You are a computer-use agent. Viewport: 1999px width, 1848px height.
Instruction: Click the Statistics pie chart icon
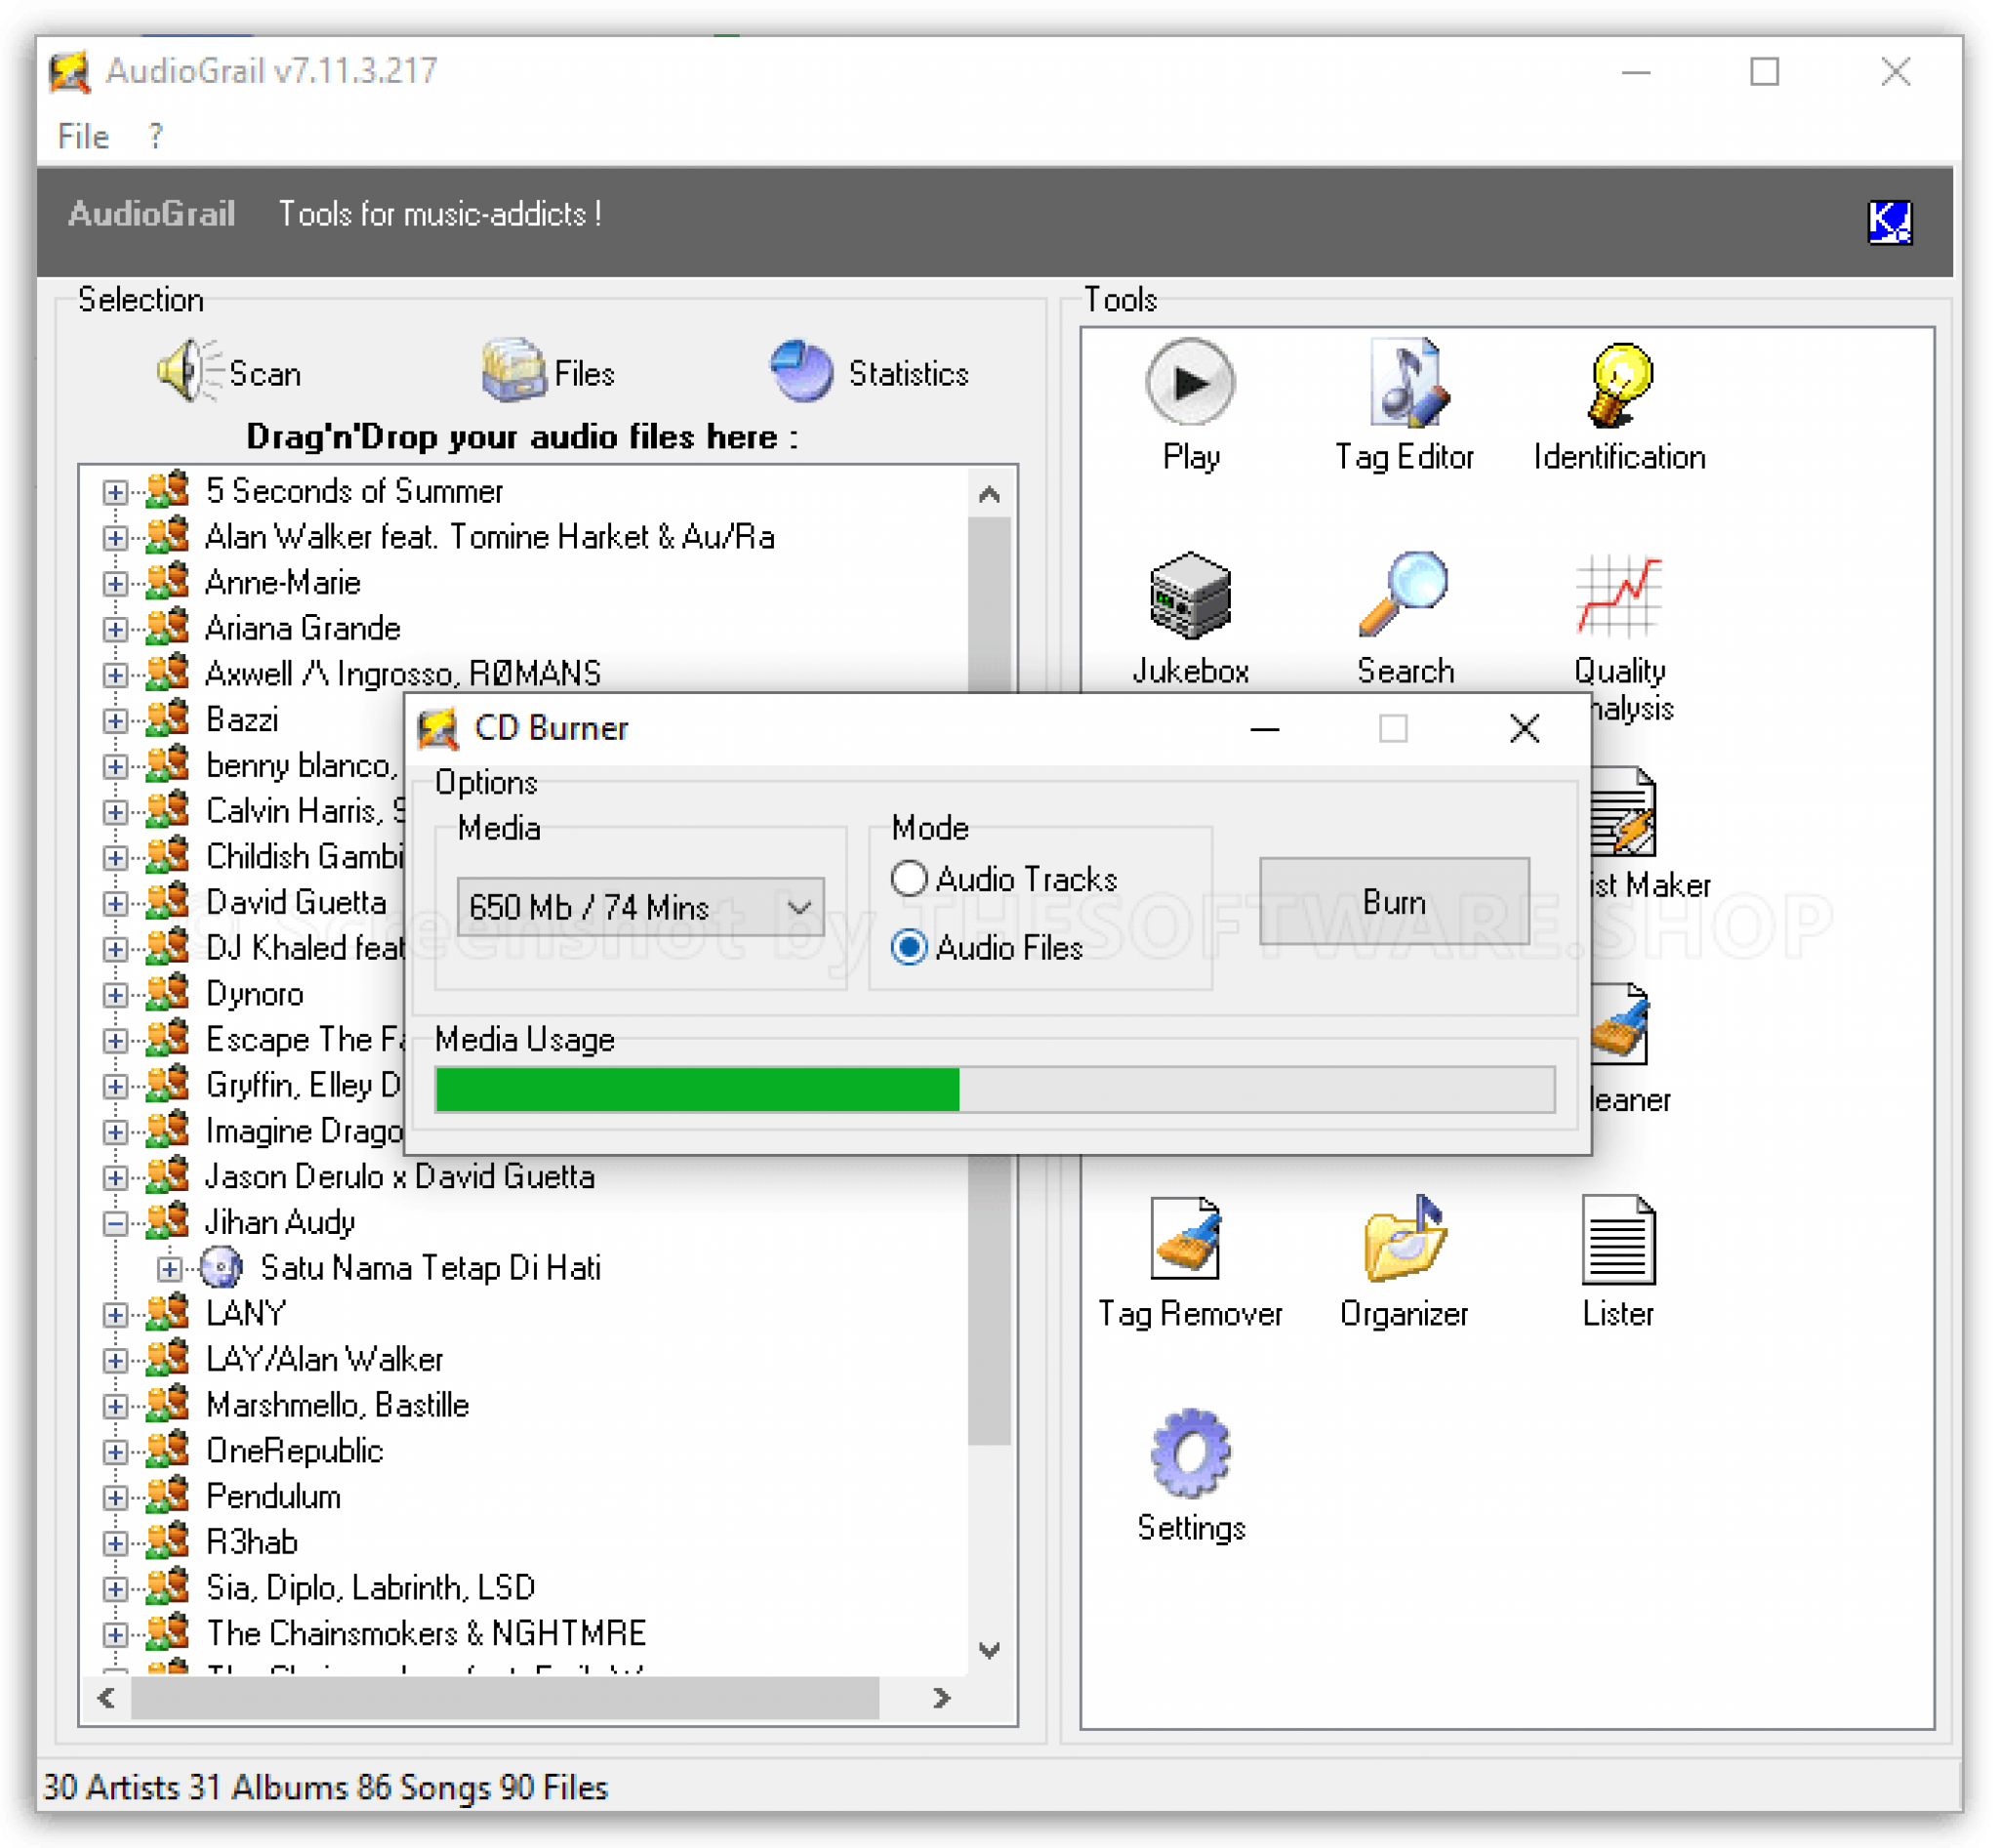[802, 371]
